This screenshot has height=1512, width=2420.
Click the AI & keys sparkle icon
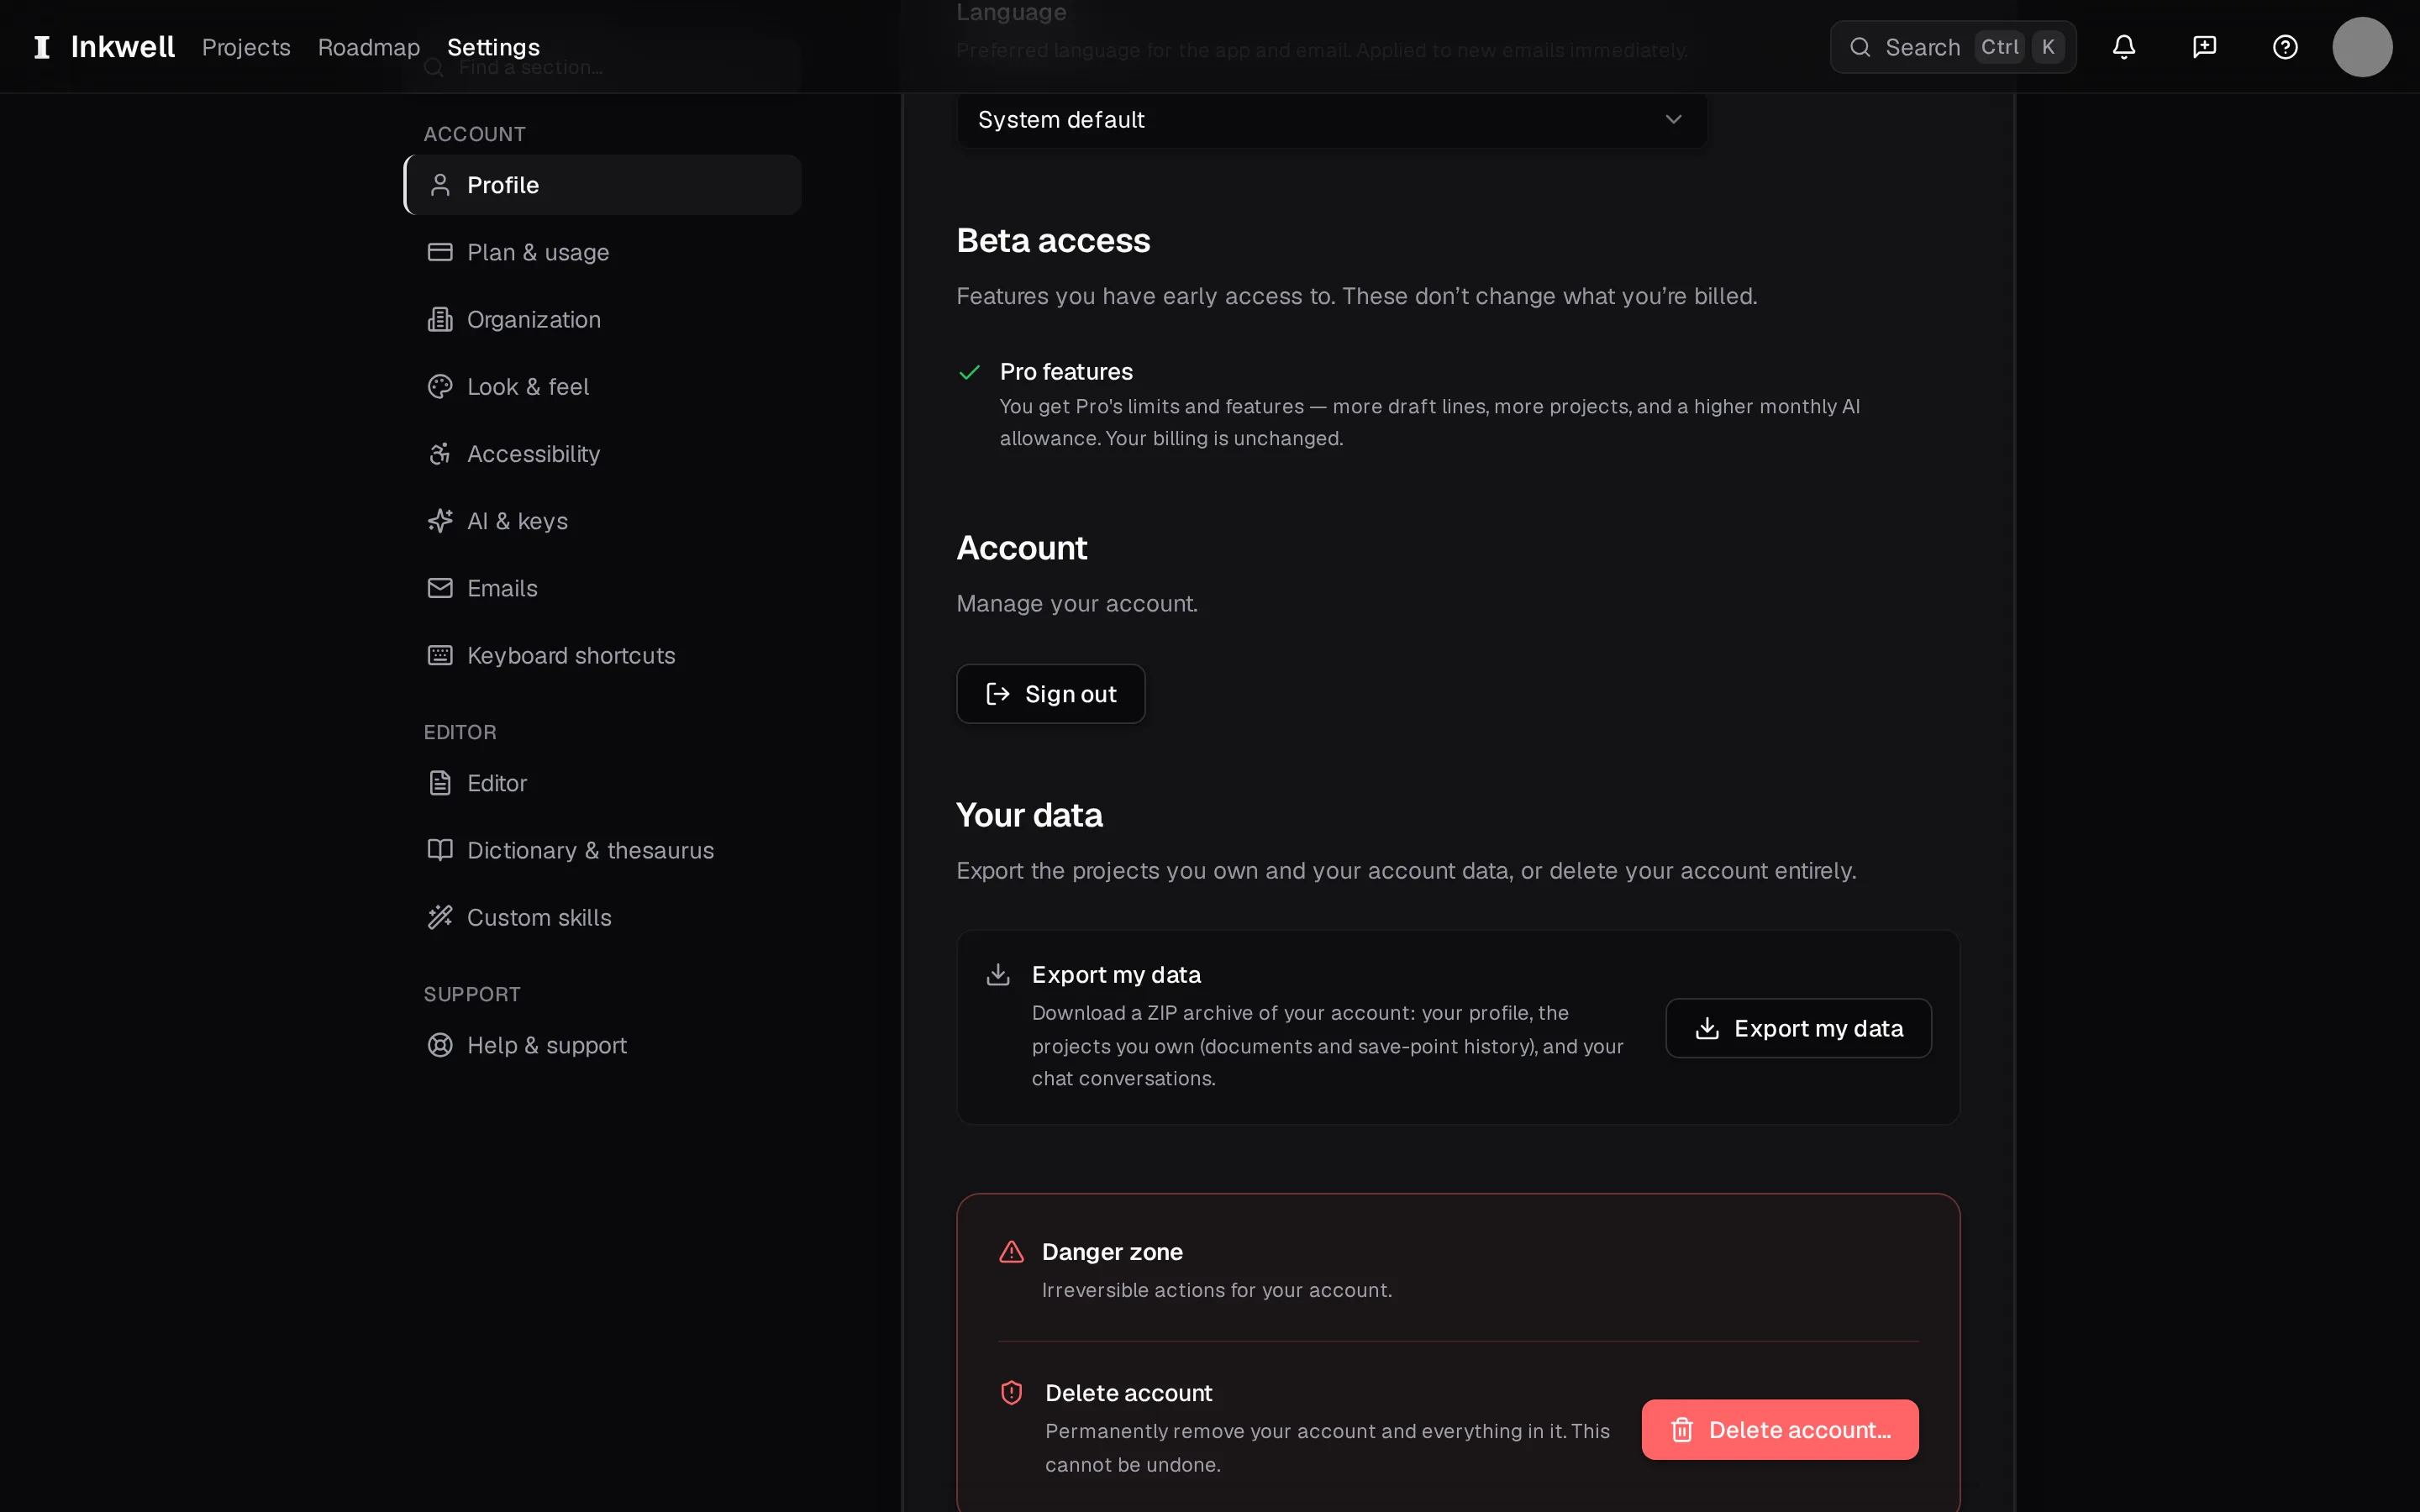pos(440,521)
